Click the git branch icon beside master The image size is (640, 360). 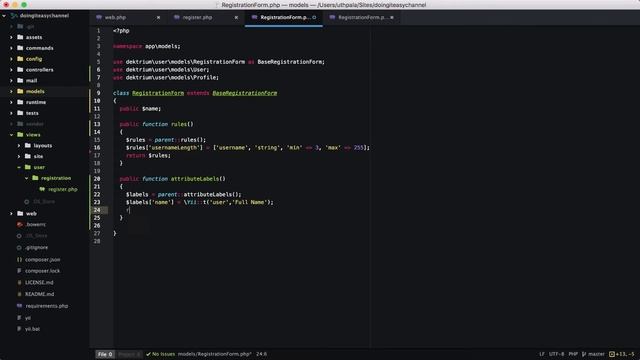click(584, 354)
